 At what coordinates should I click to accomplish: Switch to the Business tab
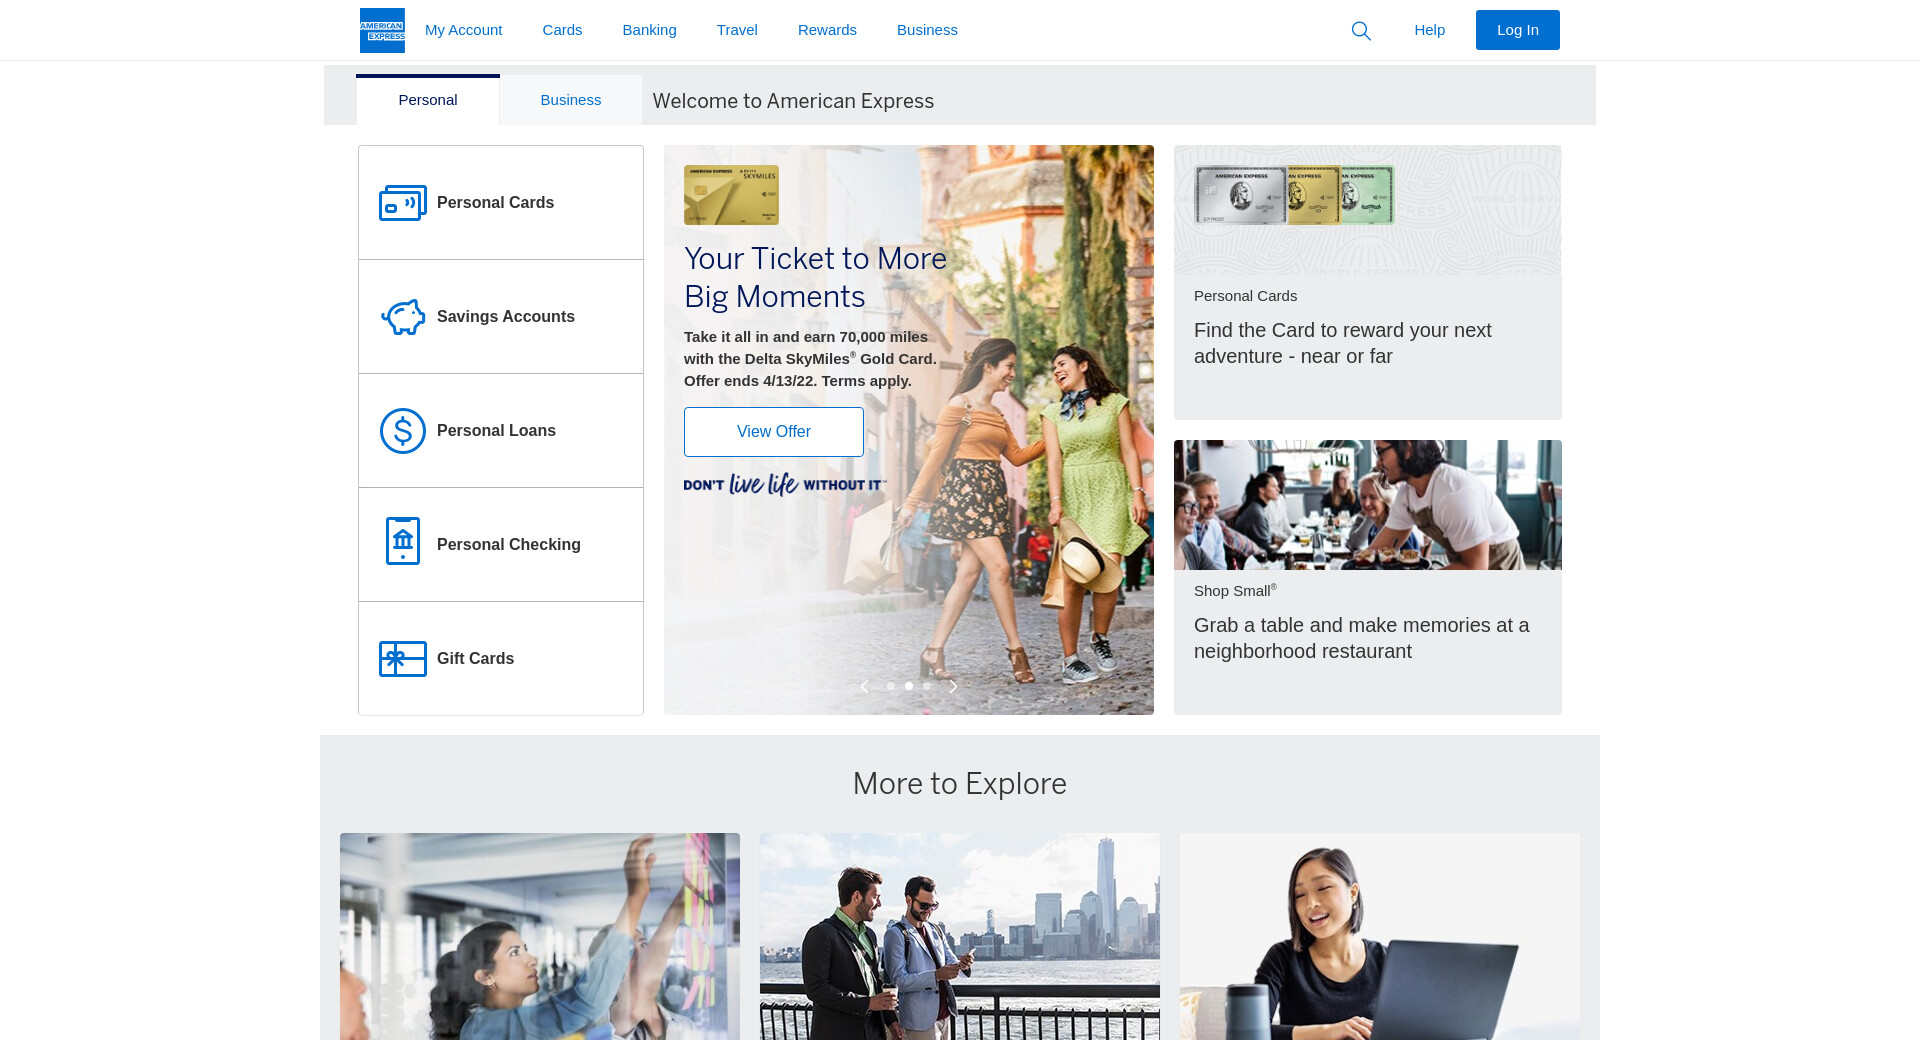(570, 100)
